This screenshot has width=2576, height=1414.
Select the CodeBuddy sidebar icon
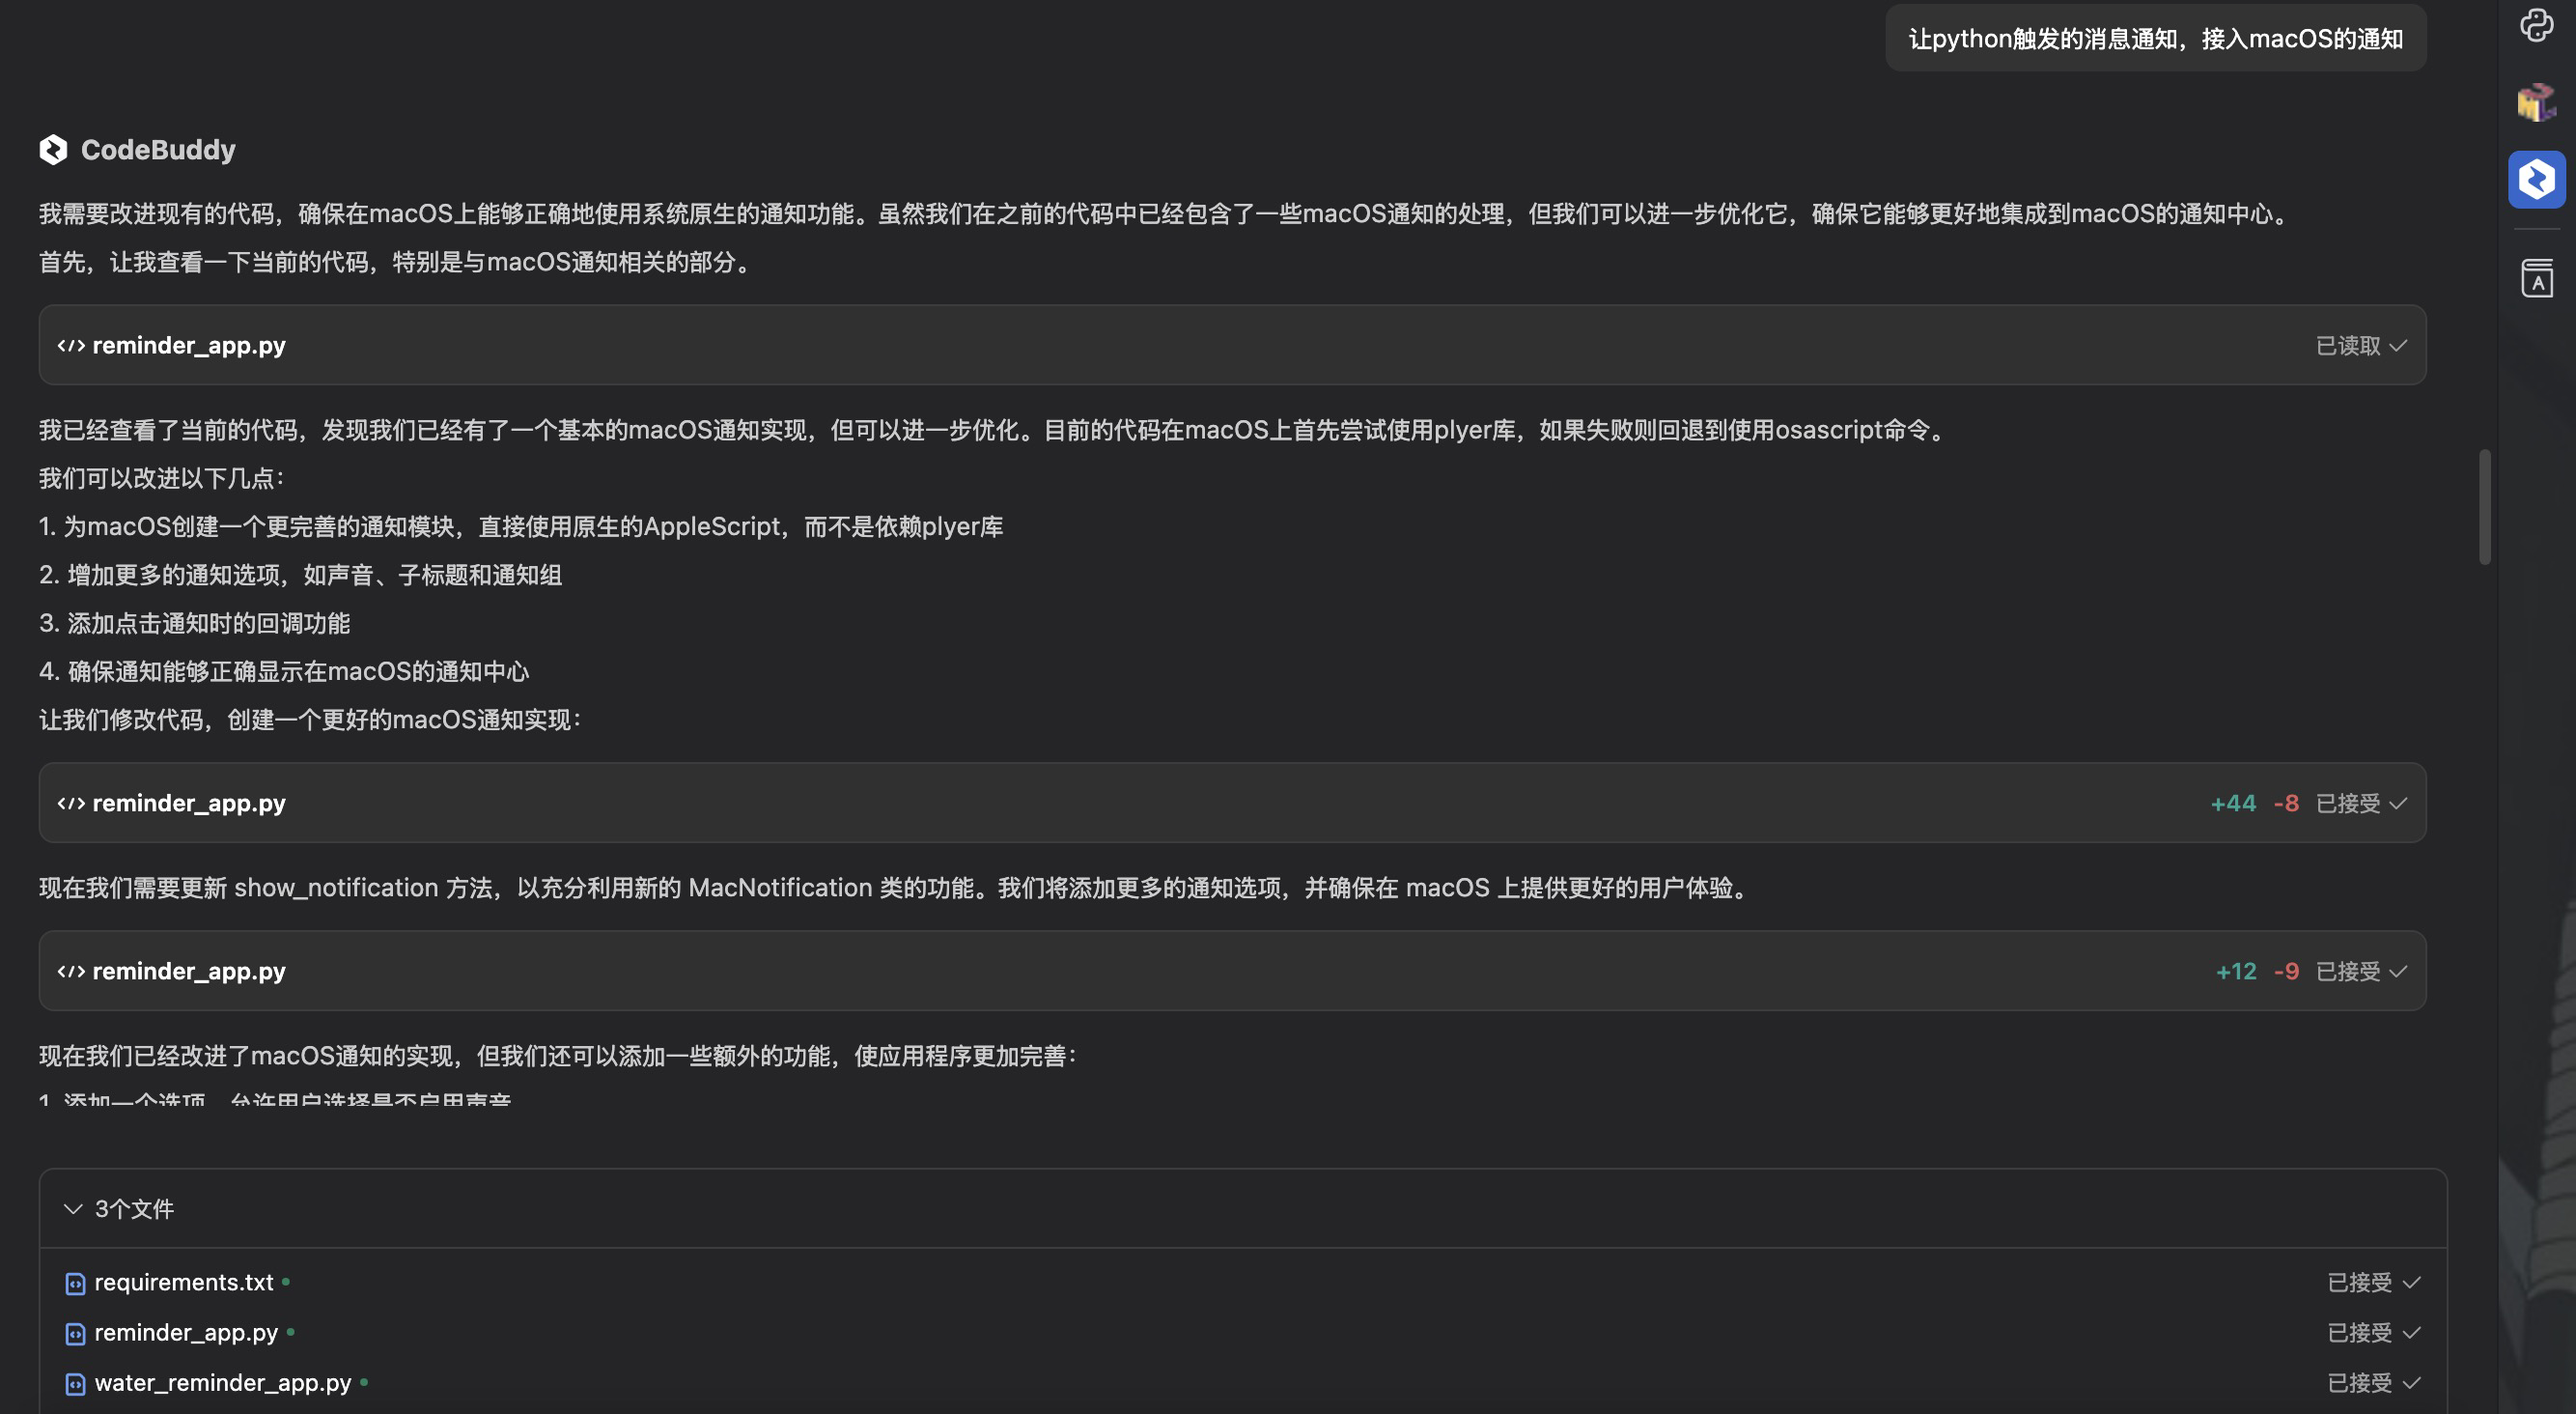2536,180
